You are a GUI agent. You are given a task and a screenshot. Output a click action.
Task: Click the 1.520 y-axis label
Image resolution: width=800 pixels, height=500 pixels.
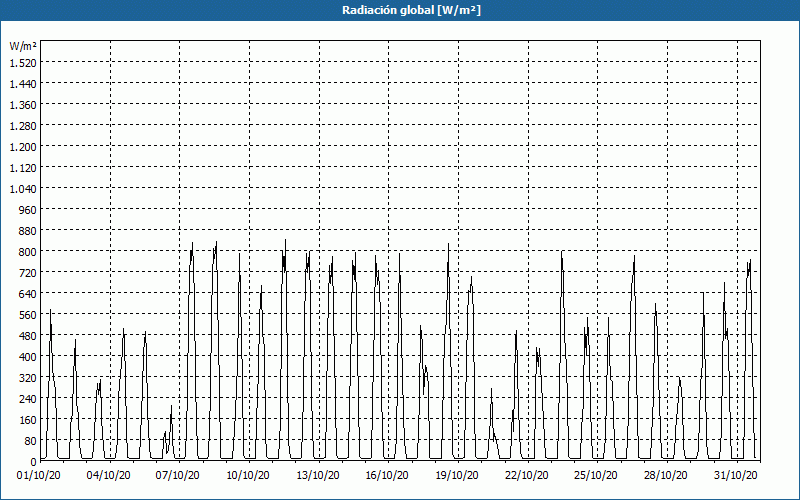click(23, 63)
